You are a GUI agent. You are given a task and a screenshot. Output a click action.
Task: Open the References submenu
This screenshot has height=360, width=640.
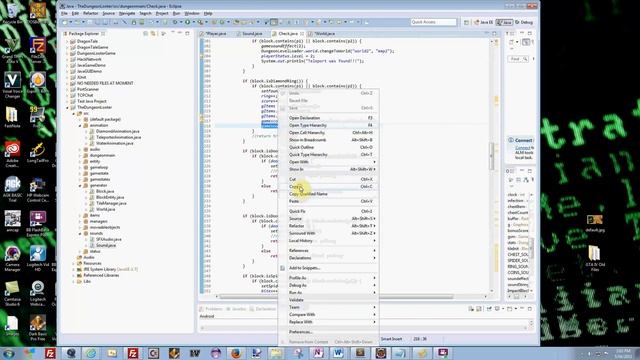point(329,251)
